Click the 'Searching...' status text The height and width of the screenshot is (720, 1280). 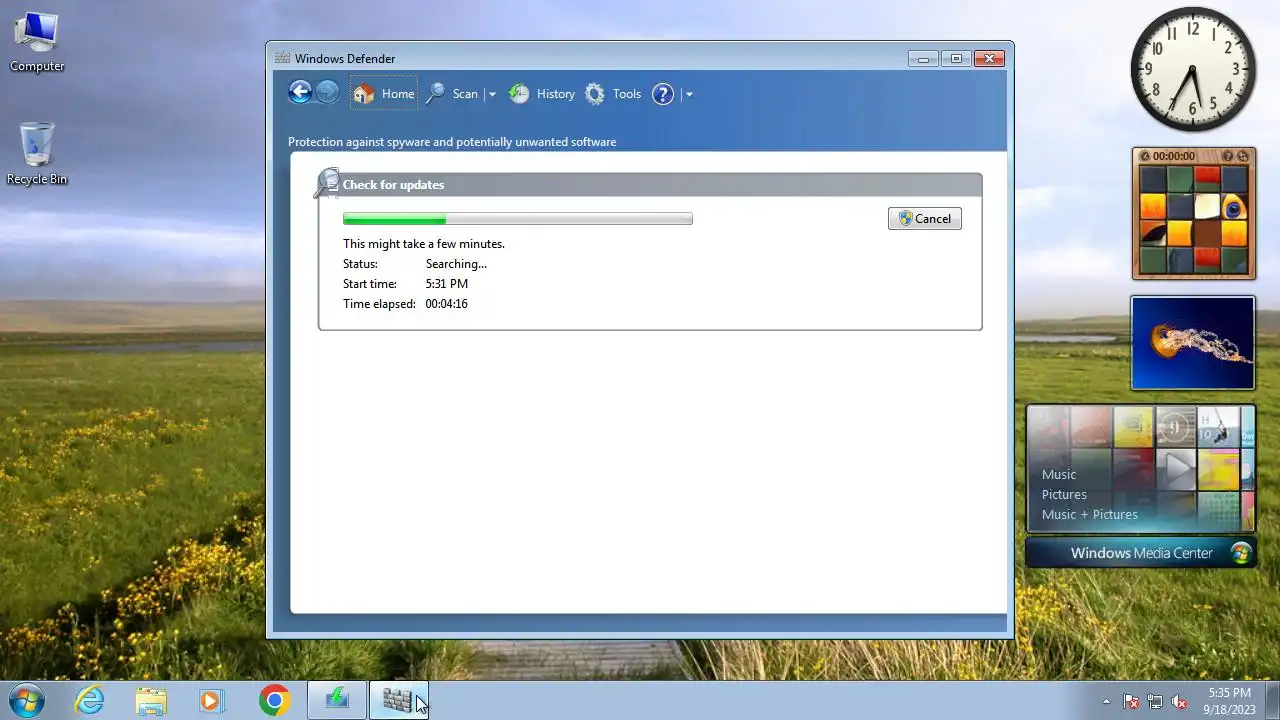tap(456, 264)
